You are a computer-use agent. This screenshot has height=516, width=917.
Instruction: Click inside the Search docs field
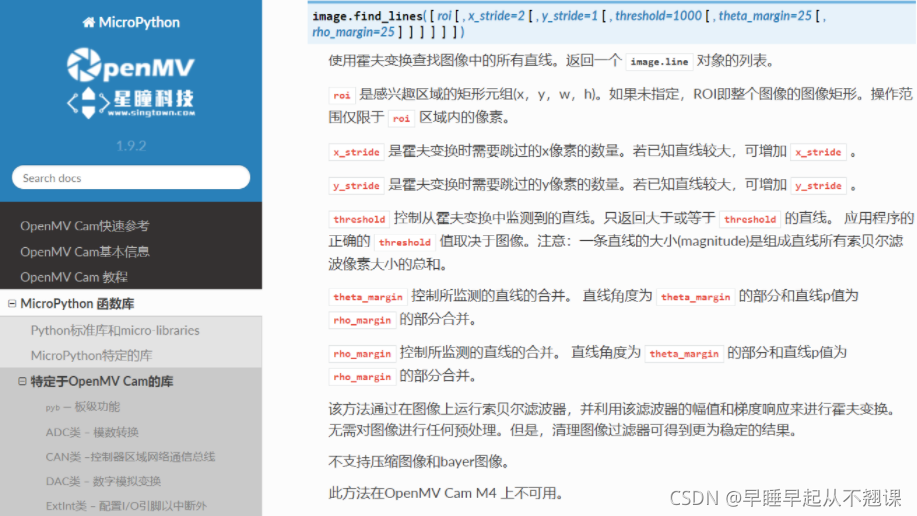(x=131, y=178)
